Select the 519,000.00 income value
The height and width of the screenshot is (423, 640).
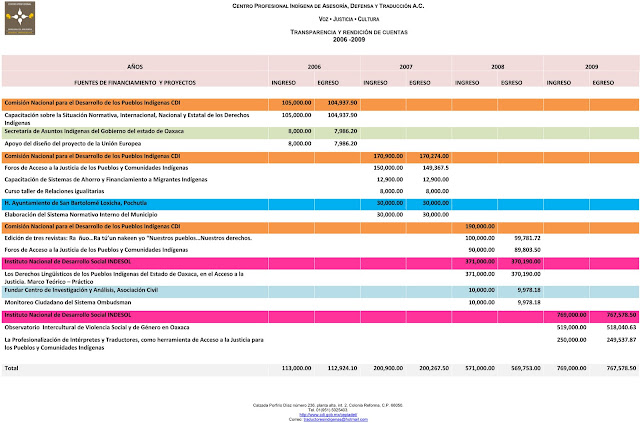[x=571, y=327]
